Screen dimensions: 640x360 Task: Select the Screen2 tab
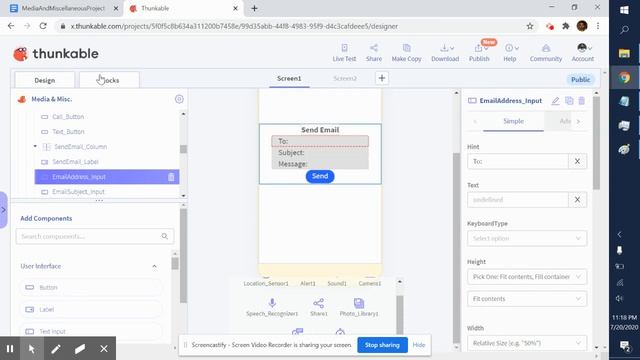point(345,78)
